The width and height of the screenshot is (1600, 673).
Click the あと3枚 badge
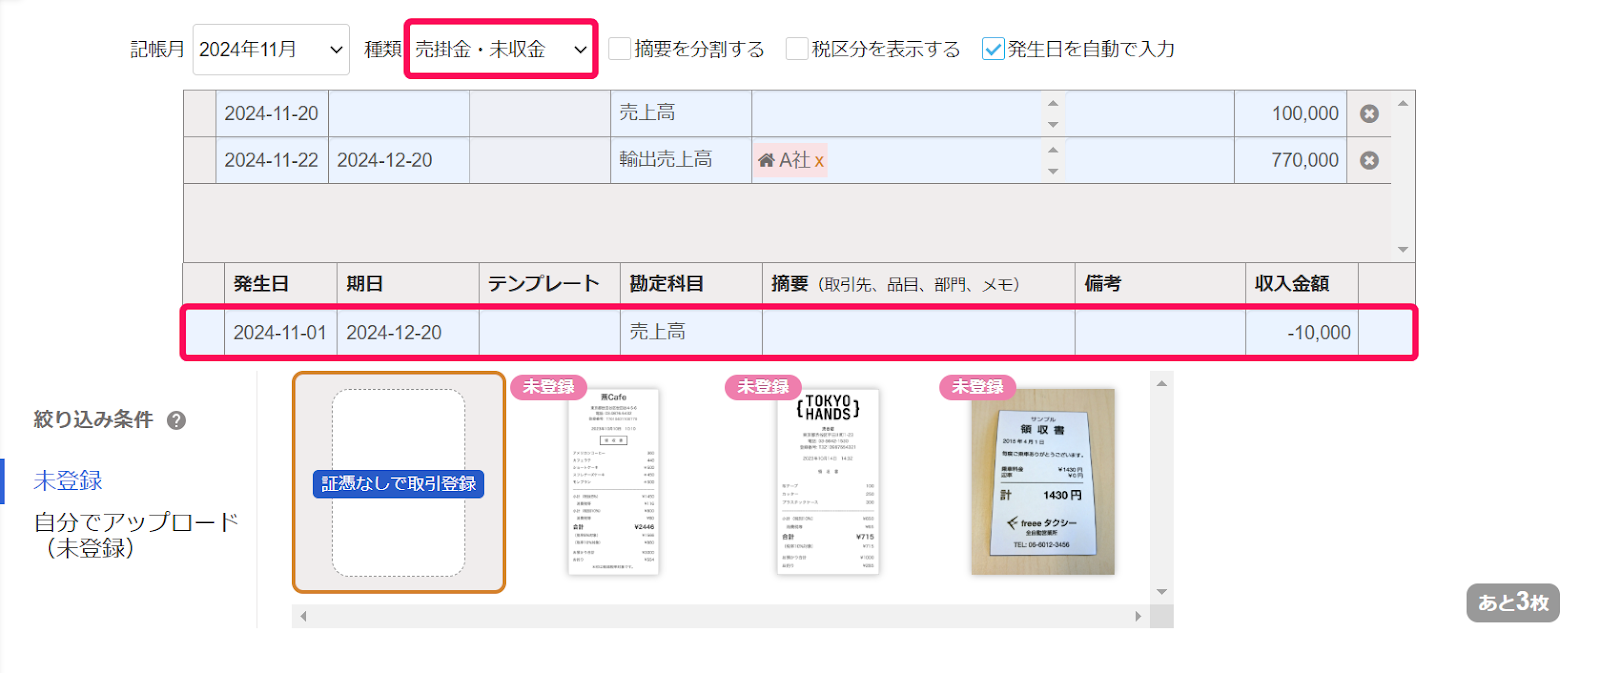pos(1513,603)
